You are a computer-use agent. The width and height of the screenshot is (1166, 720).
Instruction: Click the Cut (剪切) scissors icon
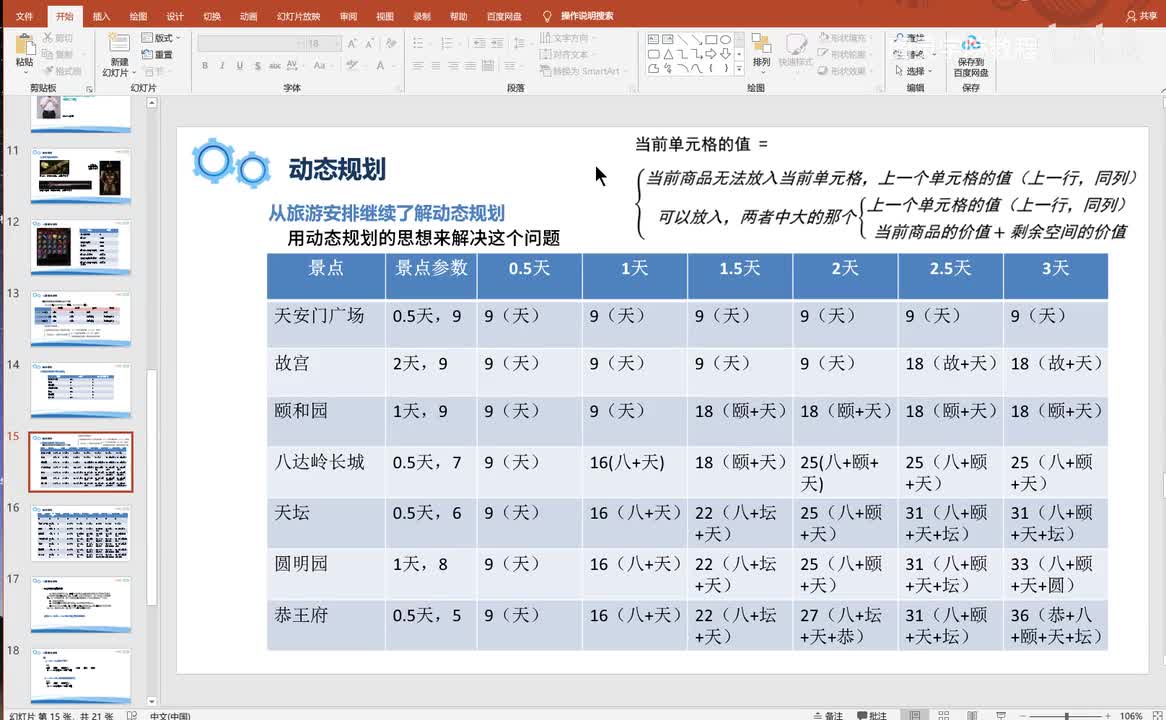(48, 38)
